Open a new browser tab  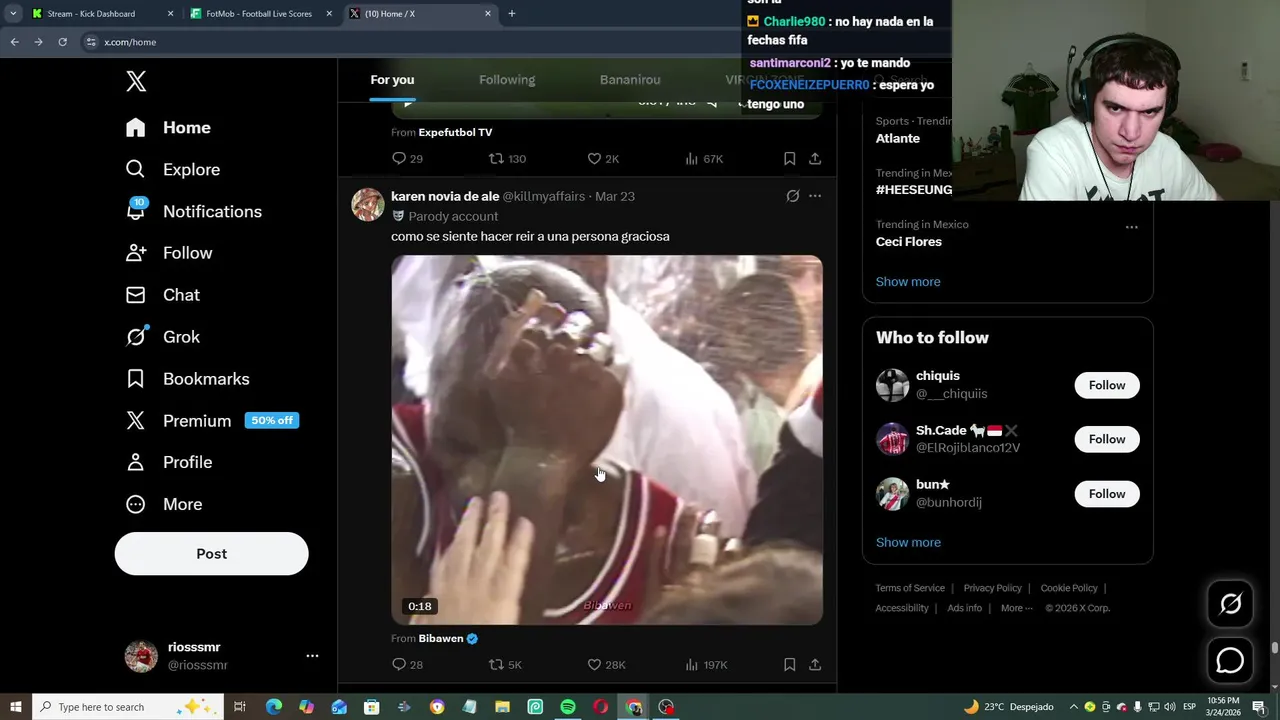[512, 14]
